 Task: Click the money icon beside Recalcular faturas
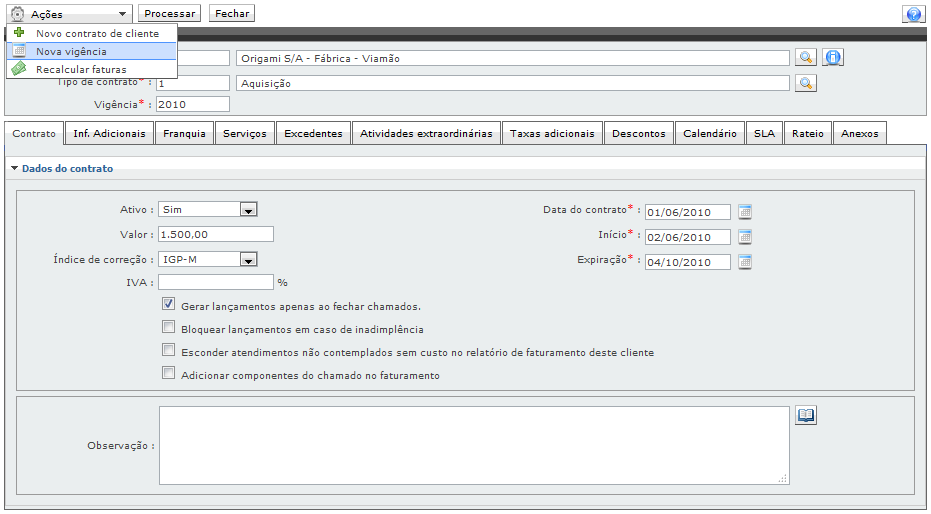(19, 69)
